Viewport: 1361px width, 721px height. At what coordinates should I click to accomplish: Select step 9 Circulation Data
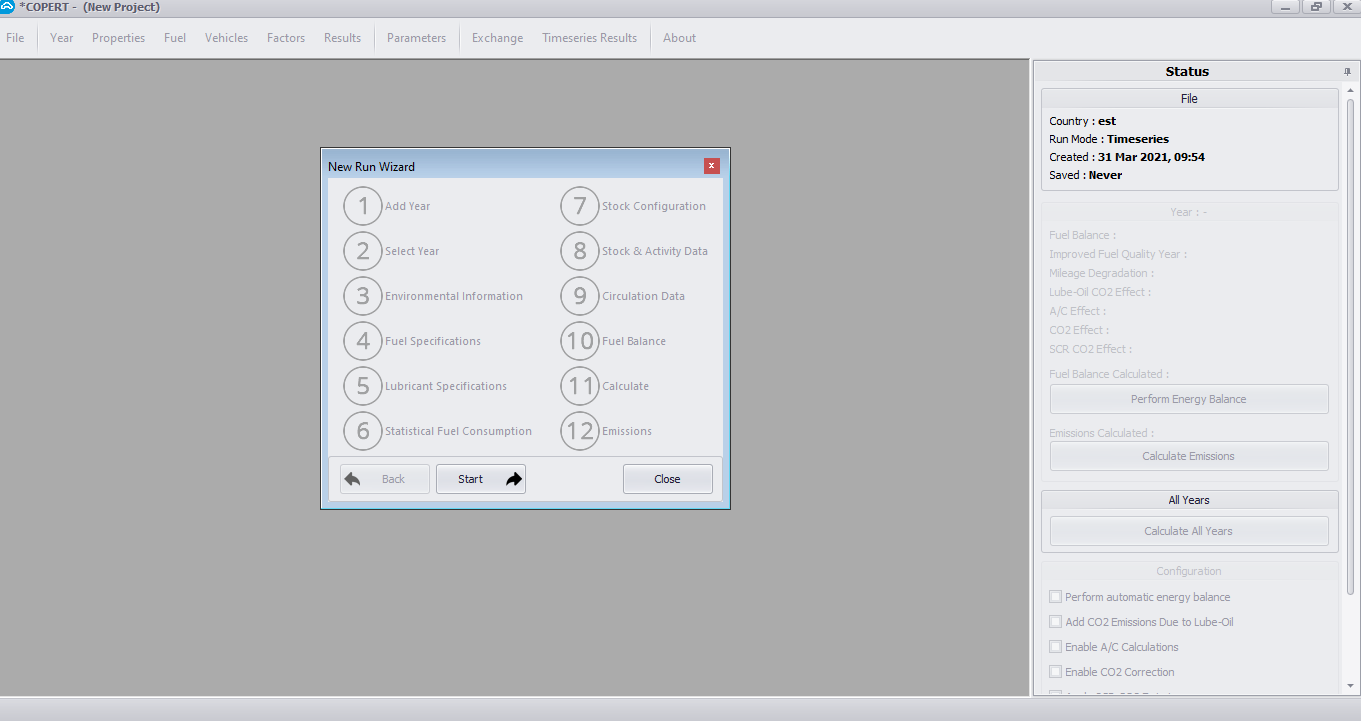pyautogui.click(x=580, y=296)
